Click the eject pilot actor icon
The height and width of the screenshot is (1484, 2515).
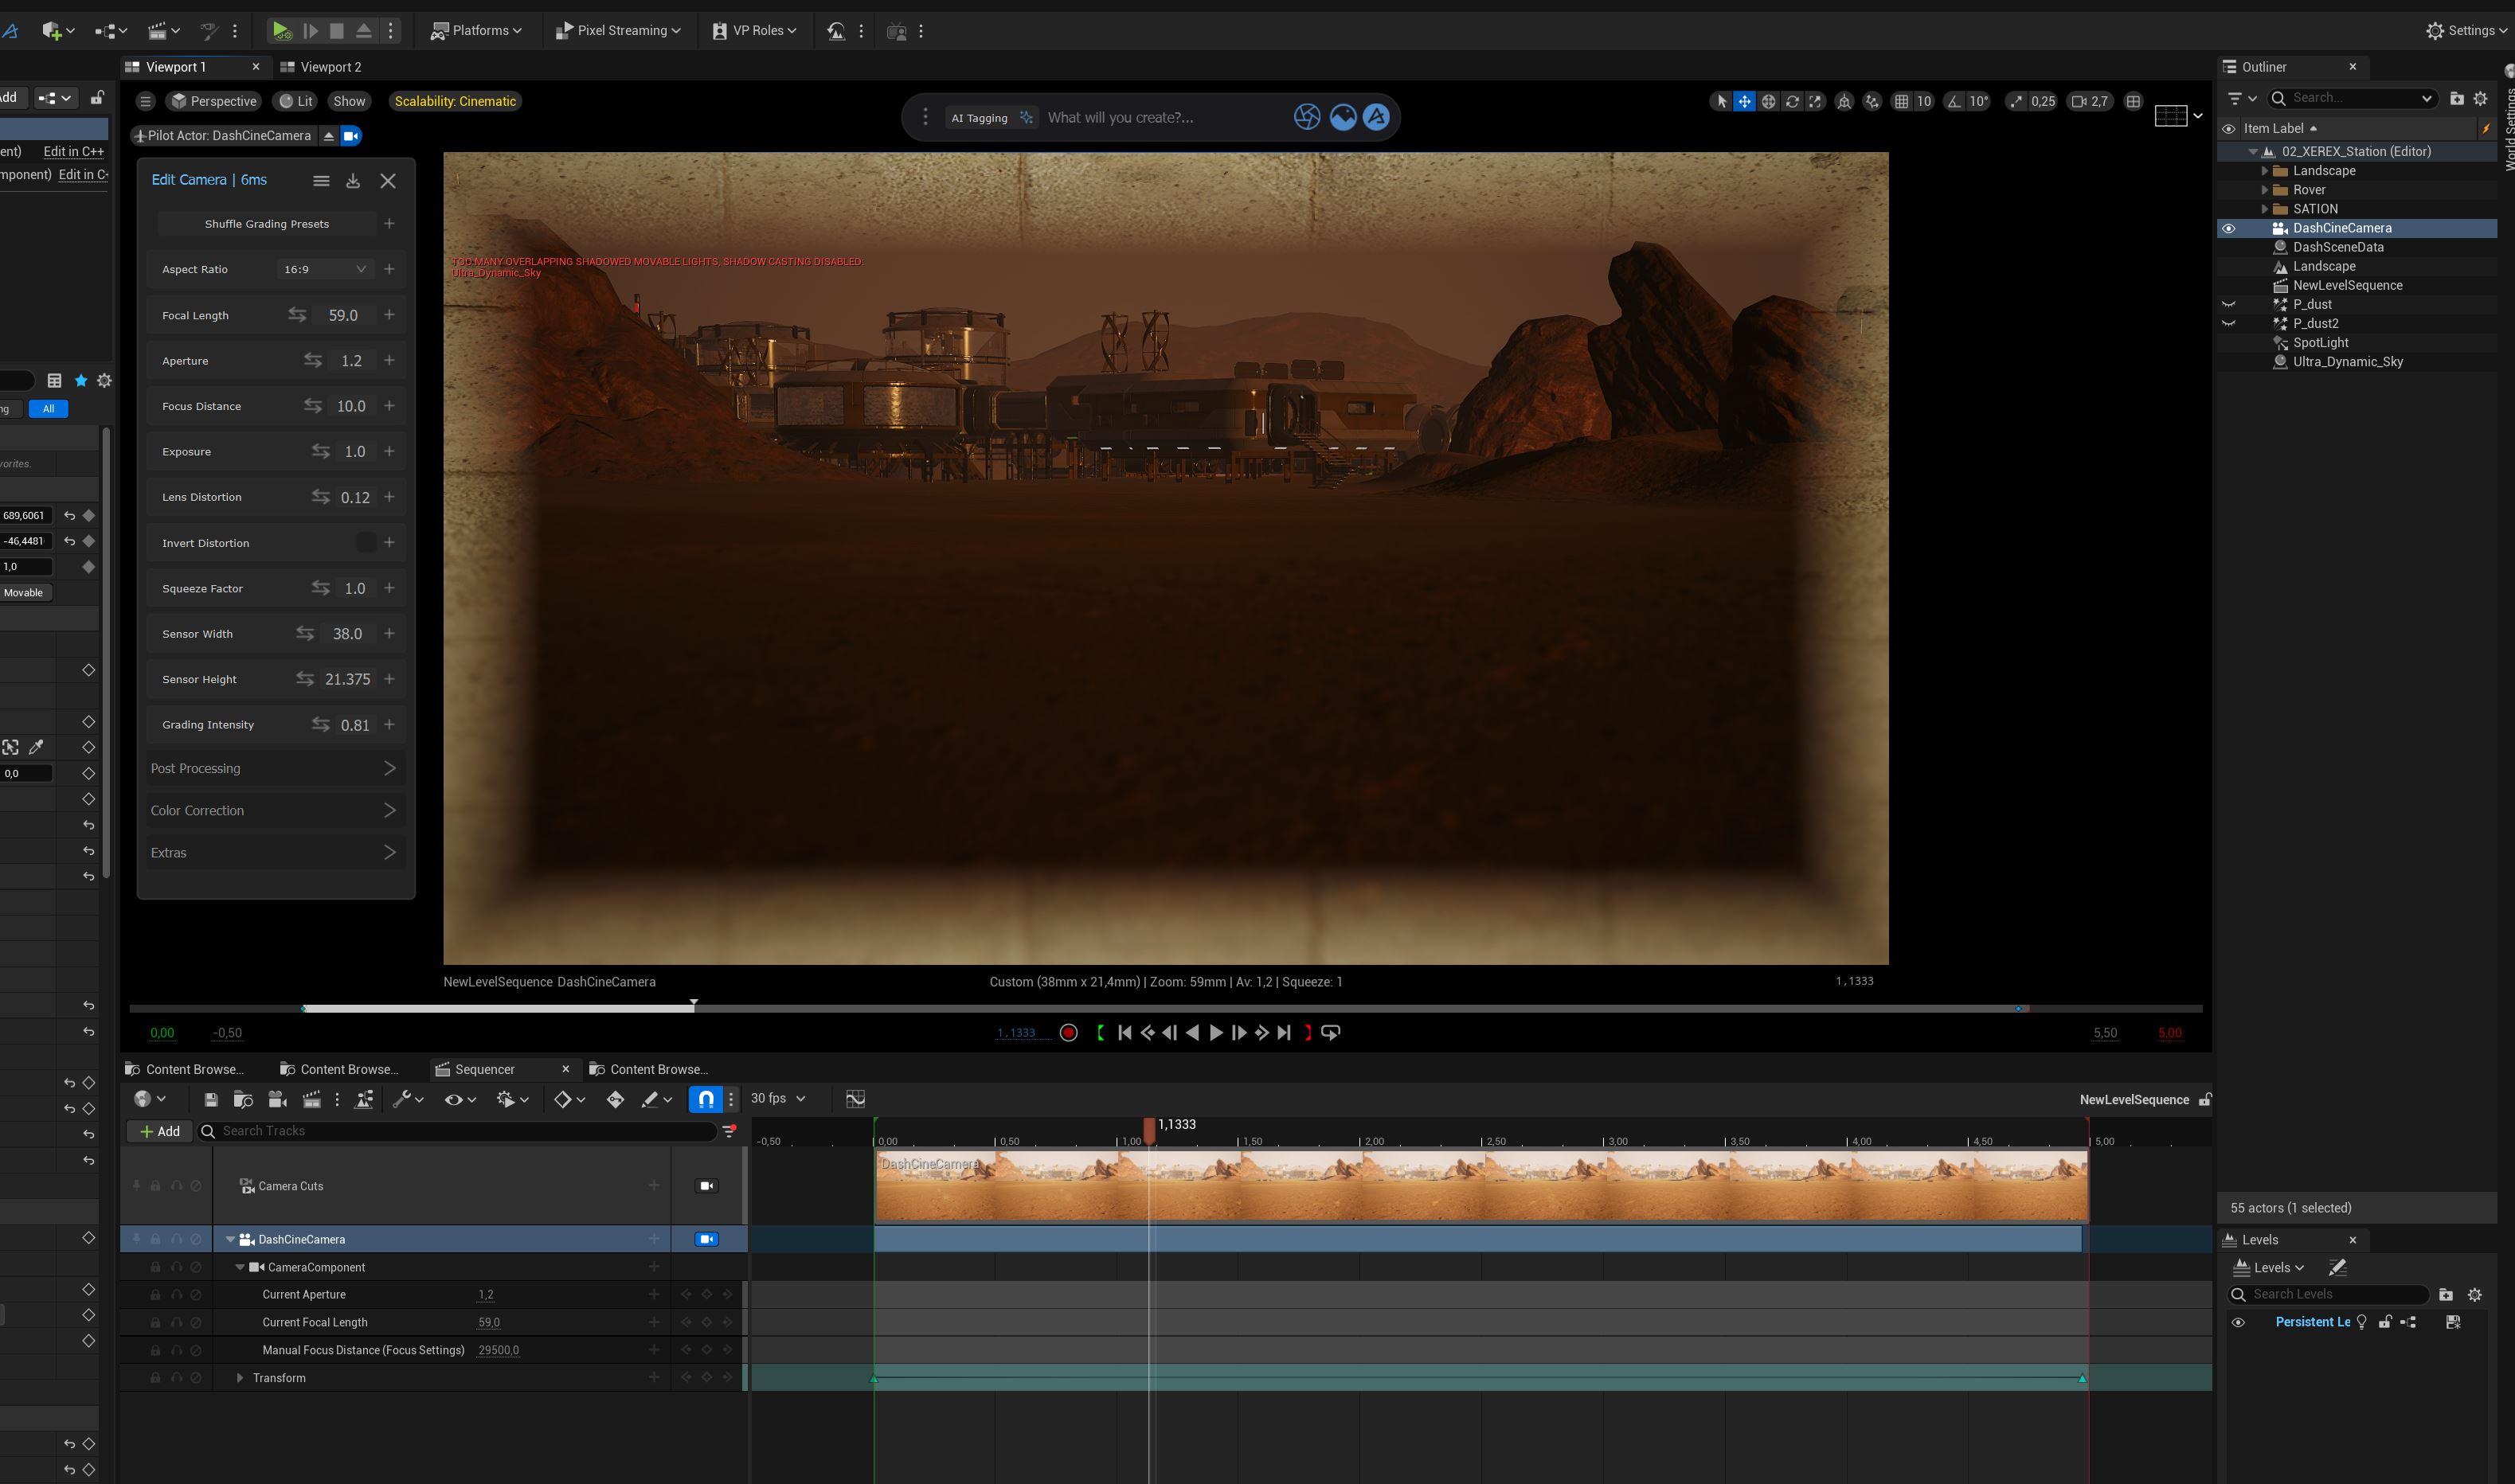click(328, 136)
